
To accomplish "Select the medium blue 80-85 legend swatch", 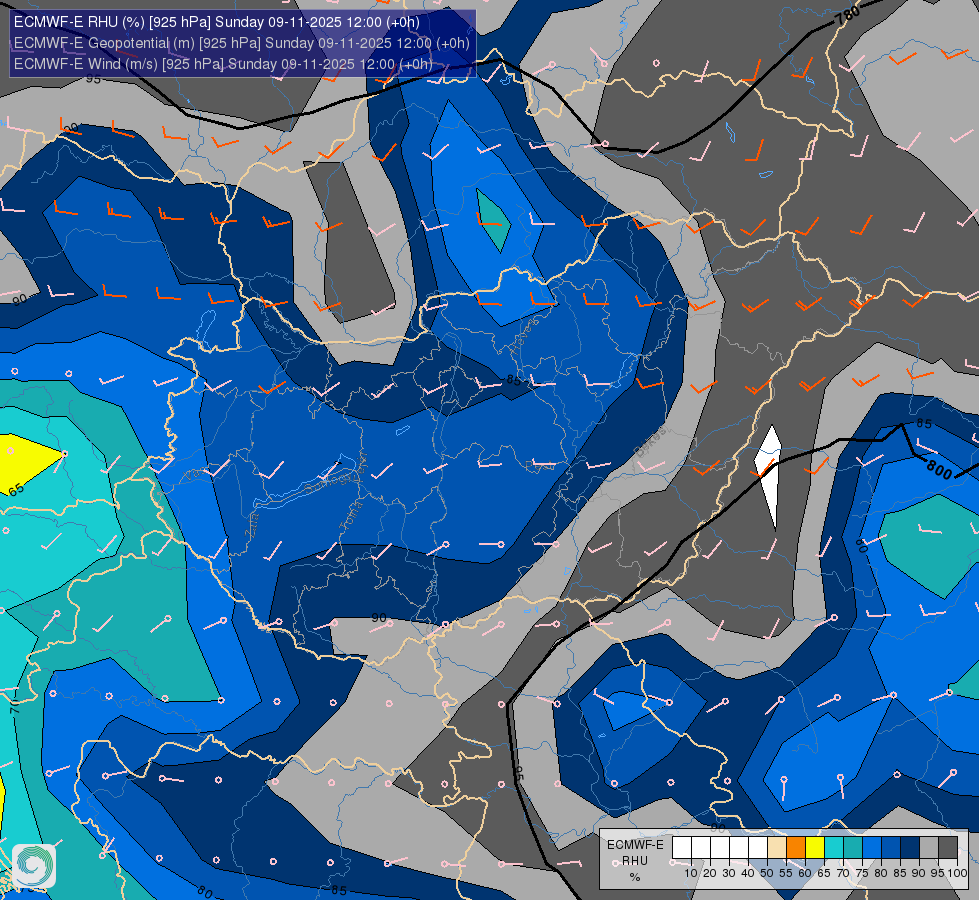I will (891, 847).
